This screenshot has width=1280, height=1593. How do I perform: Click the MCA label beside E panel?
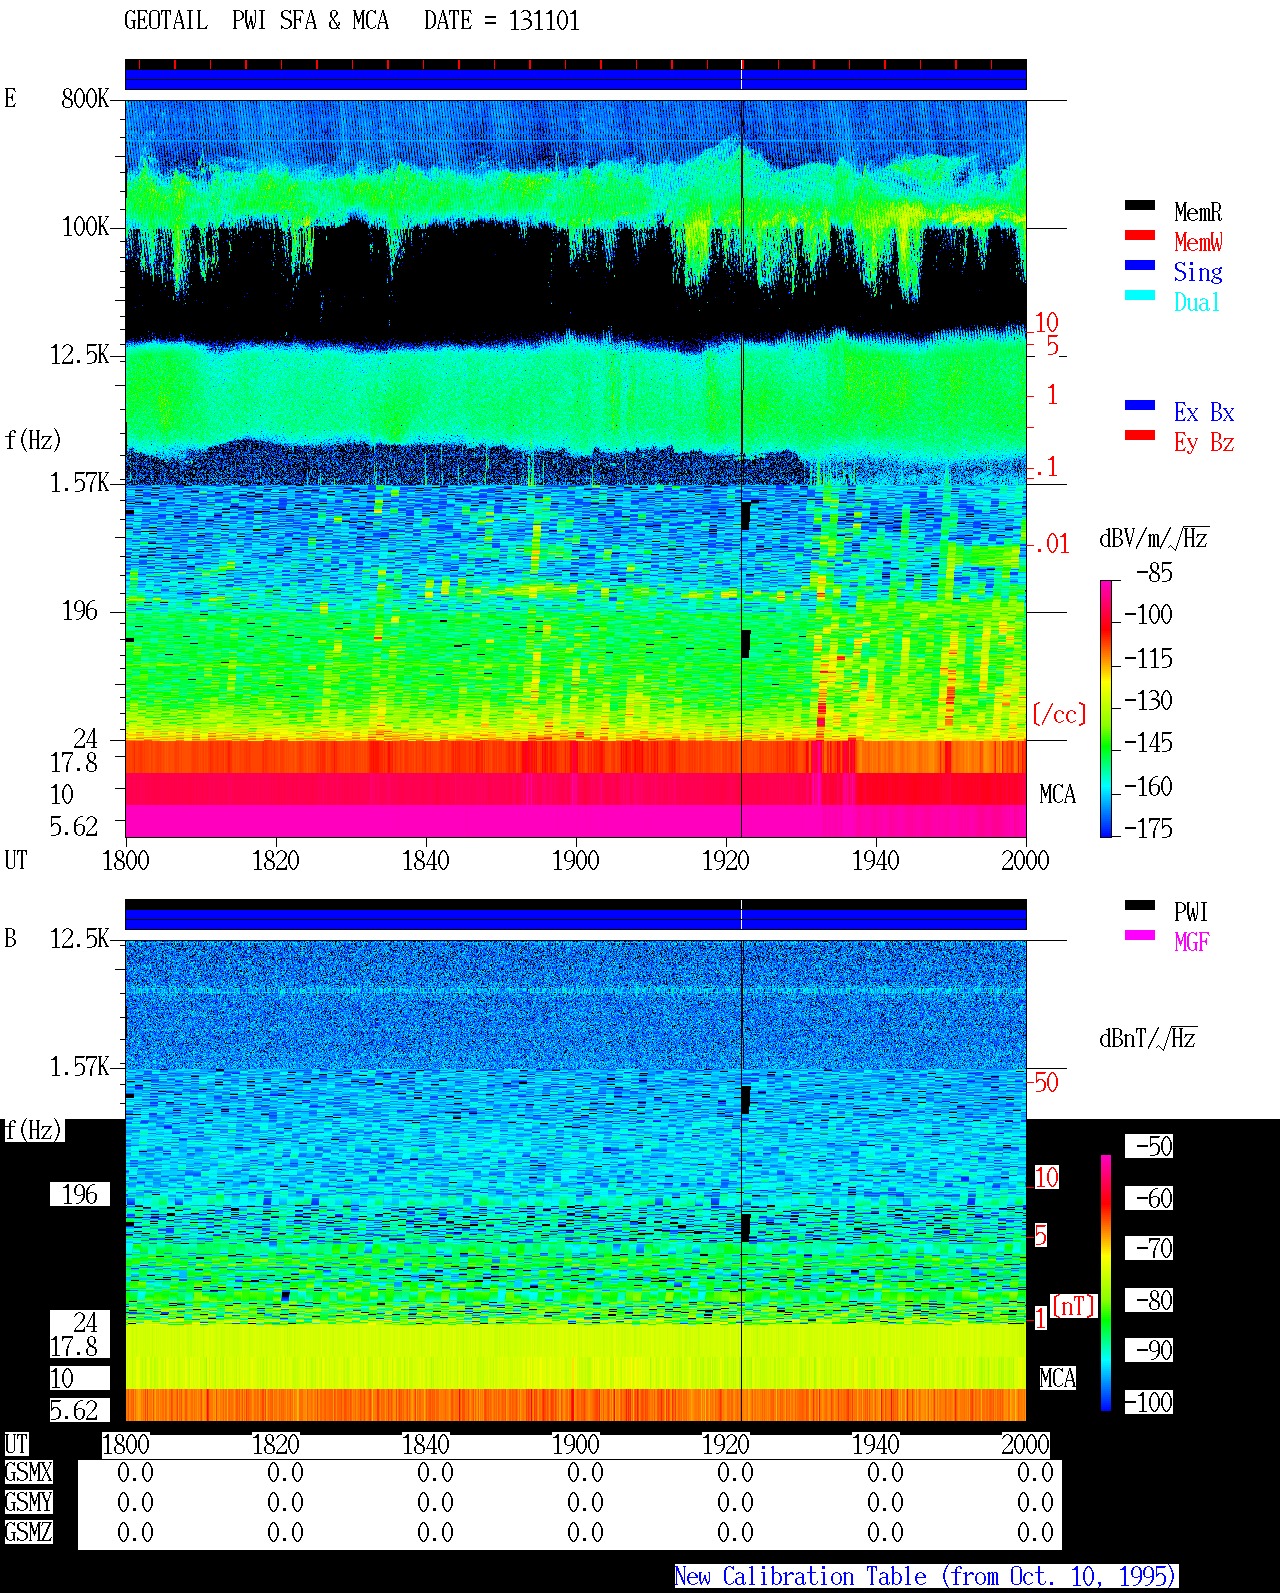click(1057, 795)
